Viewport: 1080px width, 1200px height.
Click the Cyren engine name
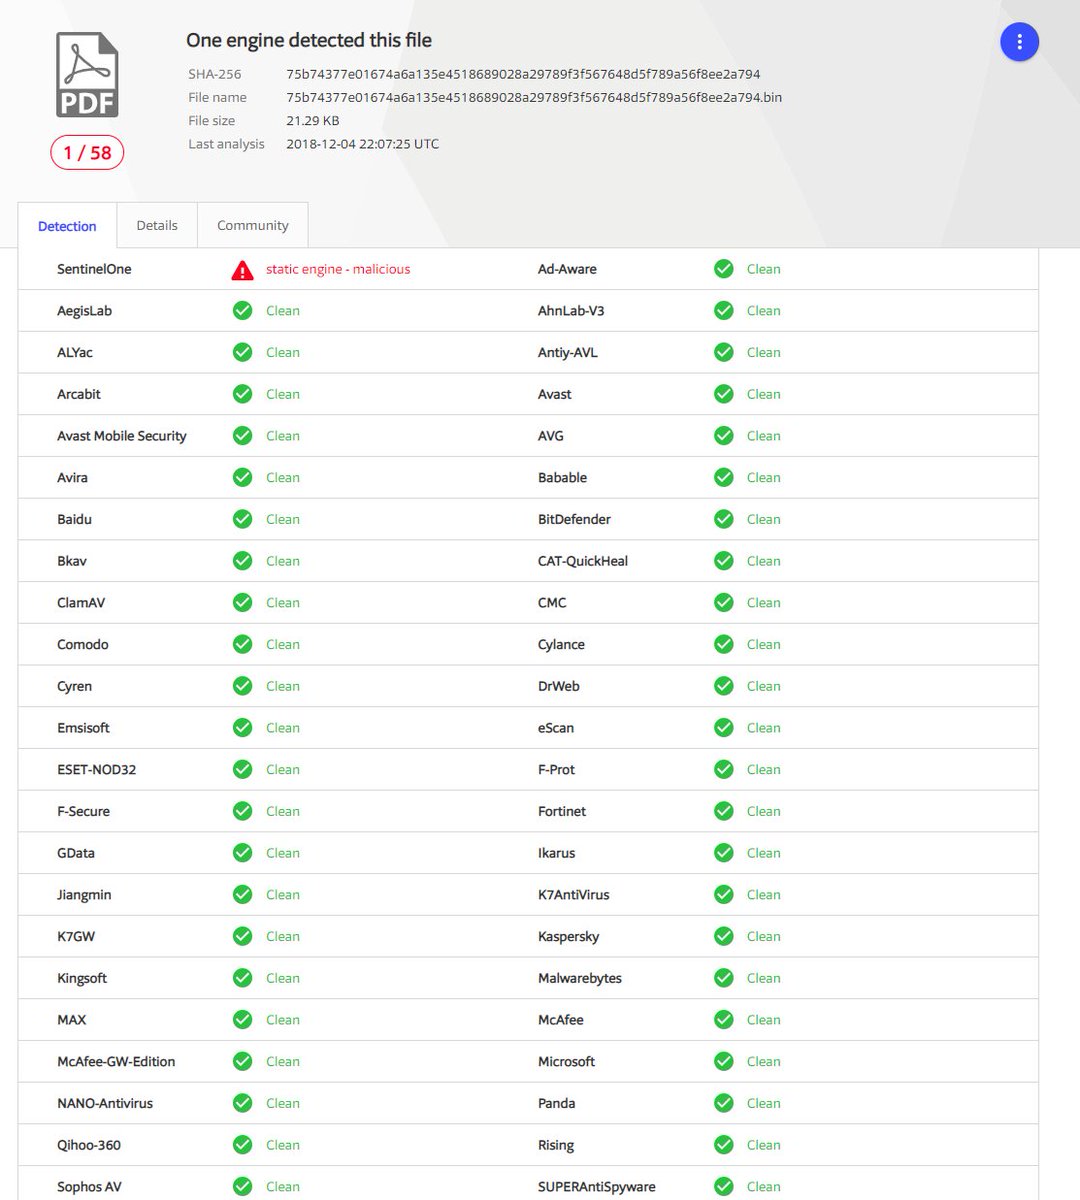point(74,687)
